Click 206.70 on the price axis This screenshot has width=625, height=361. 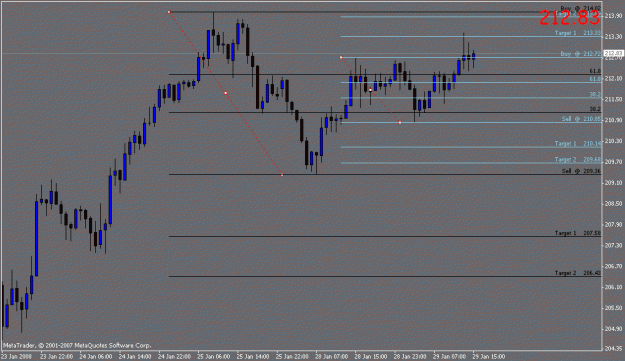pyautogui.click(x=613, y=266)
